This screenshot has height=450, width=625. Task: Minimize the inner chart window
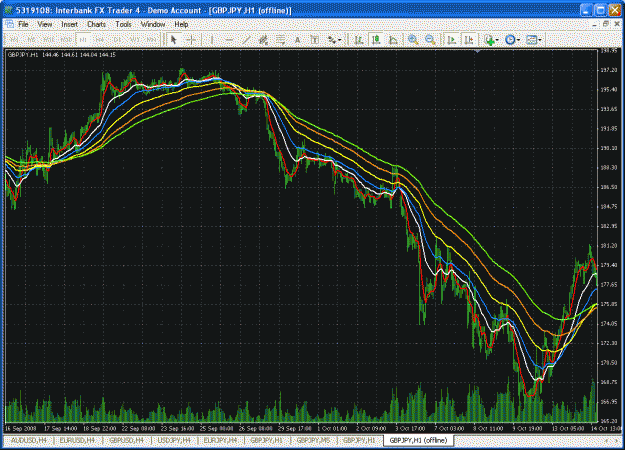pos(595,24)
